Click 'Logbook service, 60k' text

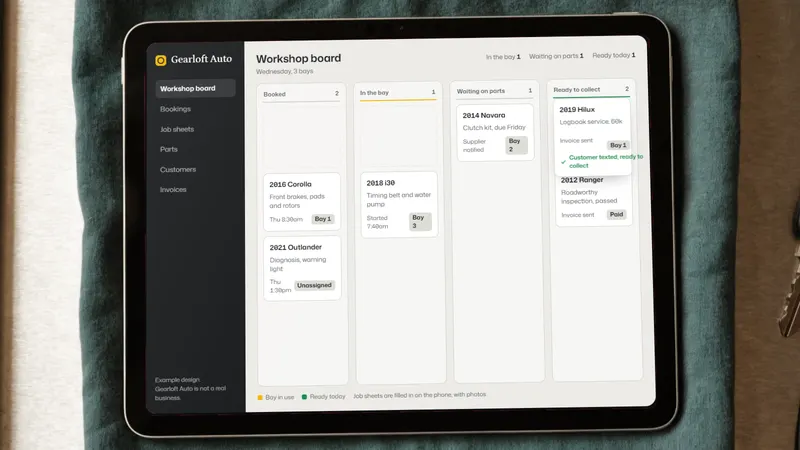pyautogui.click(x=591, y=122)
